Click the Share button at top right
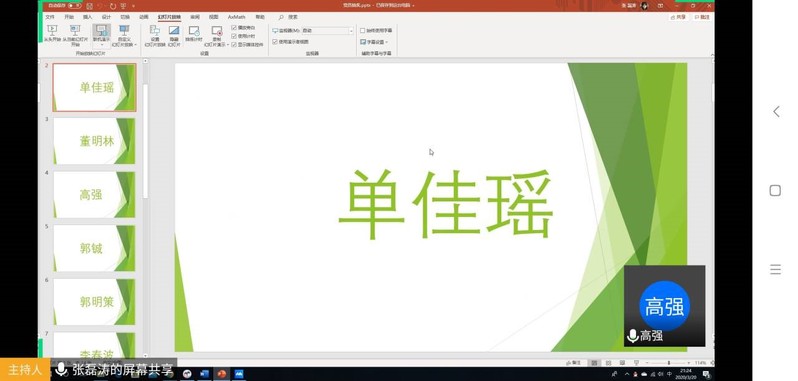Screen dimensions: 798x381 click(x=678, y=17)
